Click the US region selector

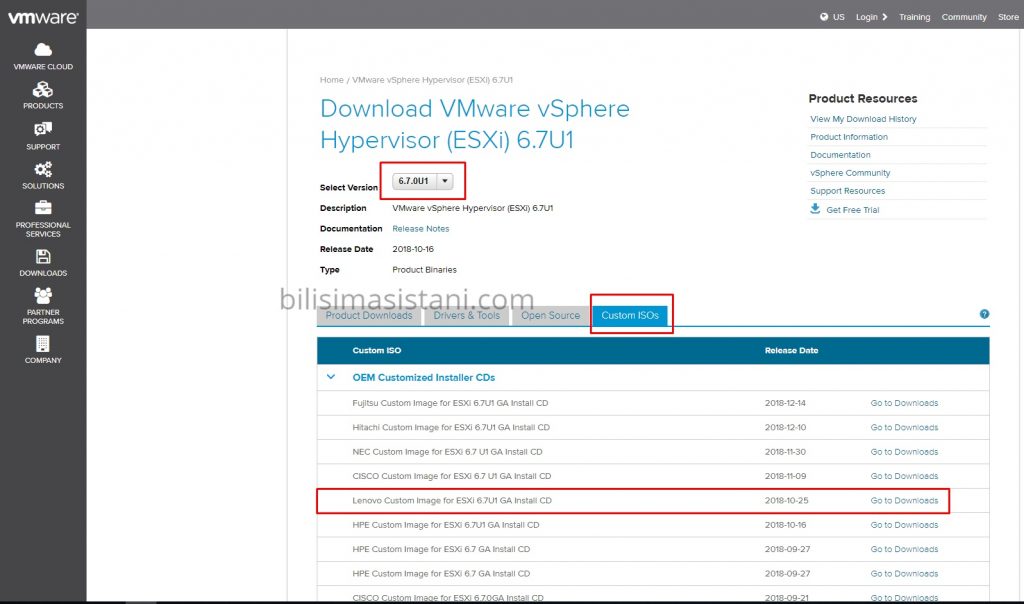(x=839, y=17)
